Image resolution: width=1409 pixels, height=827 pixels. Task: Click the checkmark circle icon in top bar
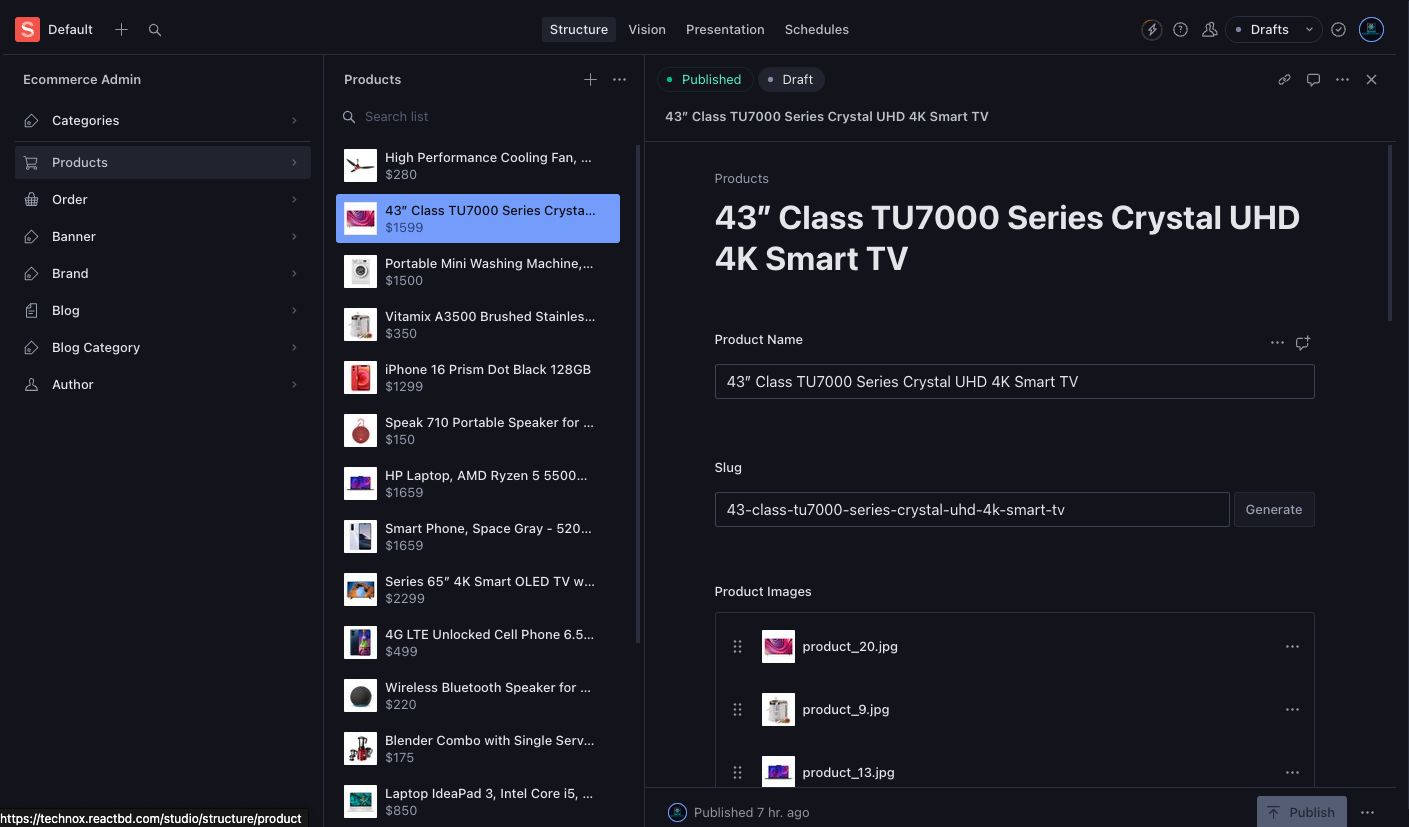(x=1339, y=30)
